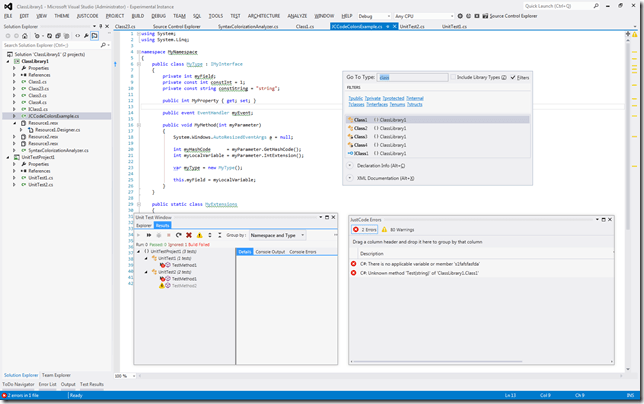Switch to the Console Output tab

click(x=270, y=252)
